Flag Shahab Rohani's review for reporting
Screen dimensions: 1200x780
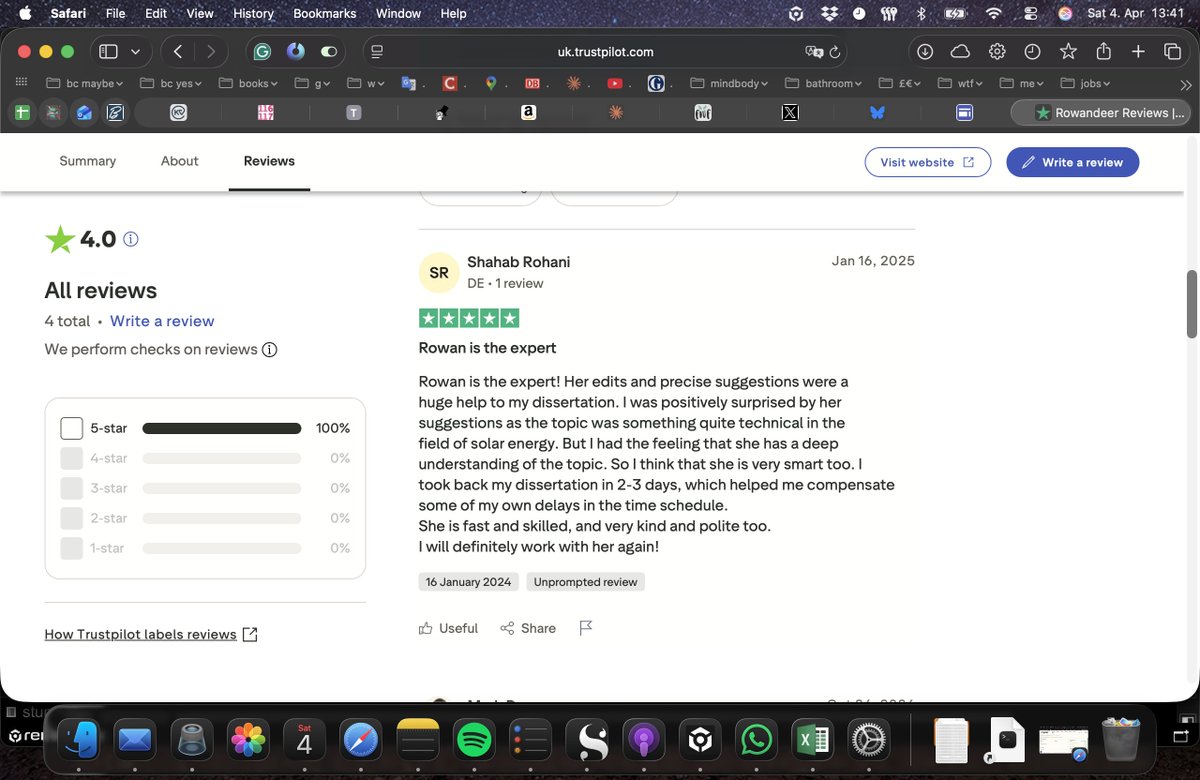tap(585, 627)
